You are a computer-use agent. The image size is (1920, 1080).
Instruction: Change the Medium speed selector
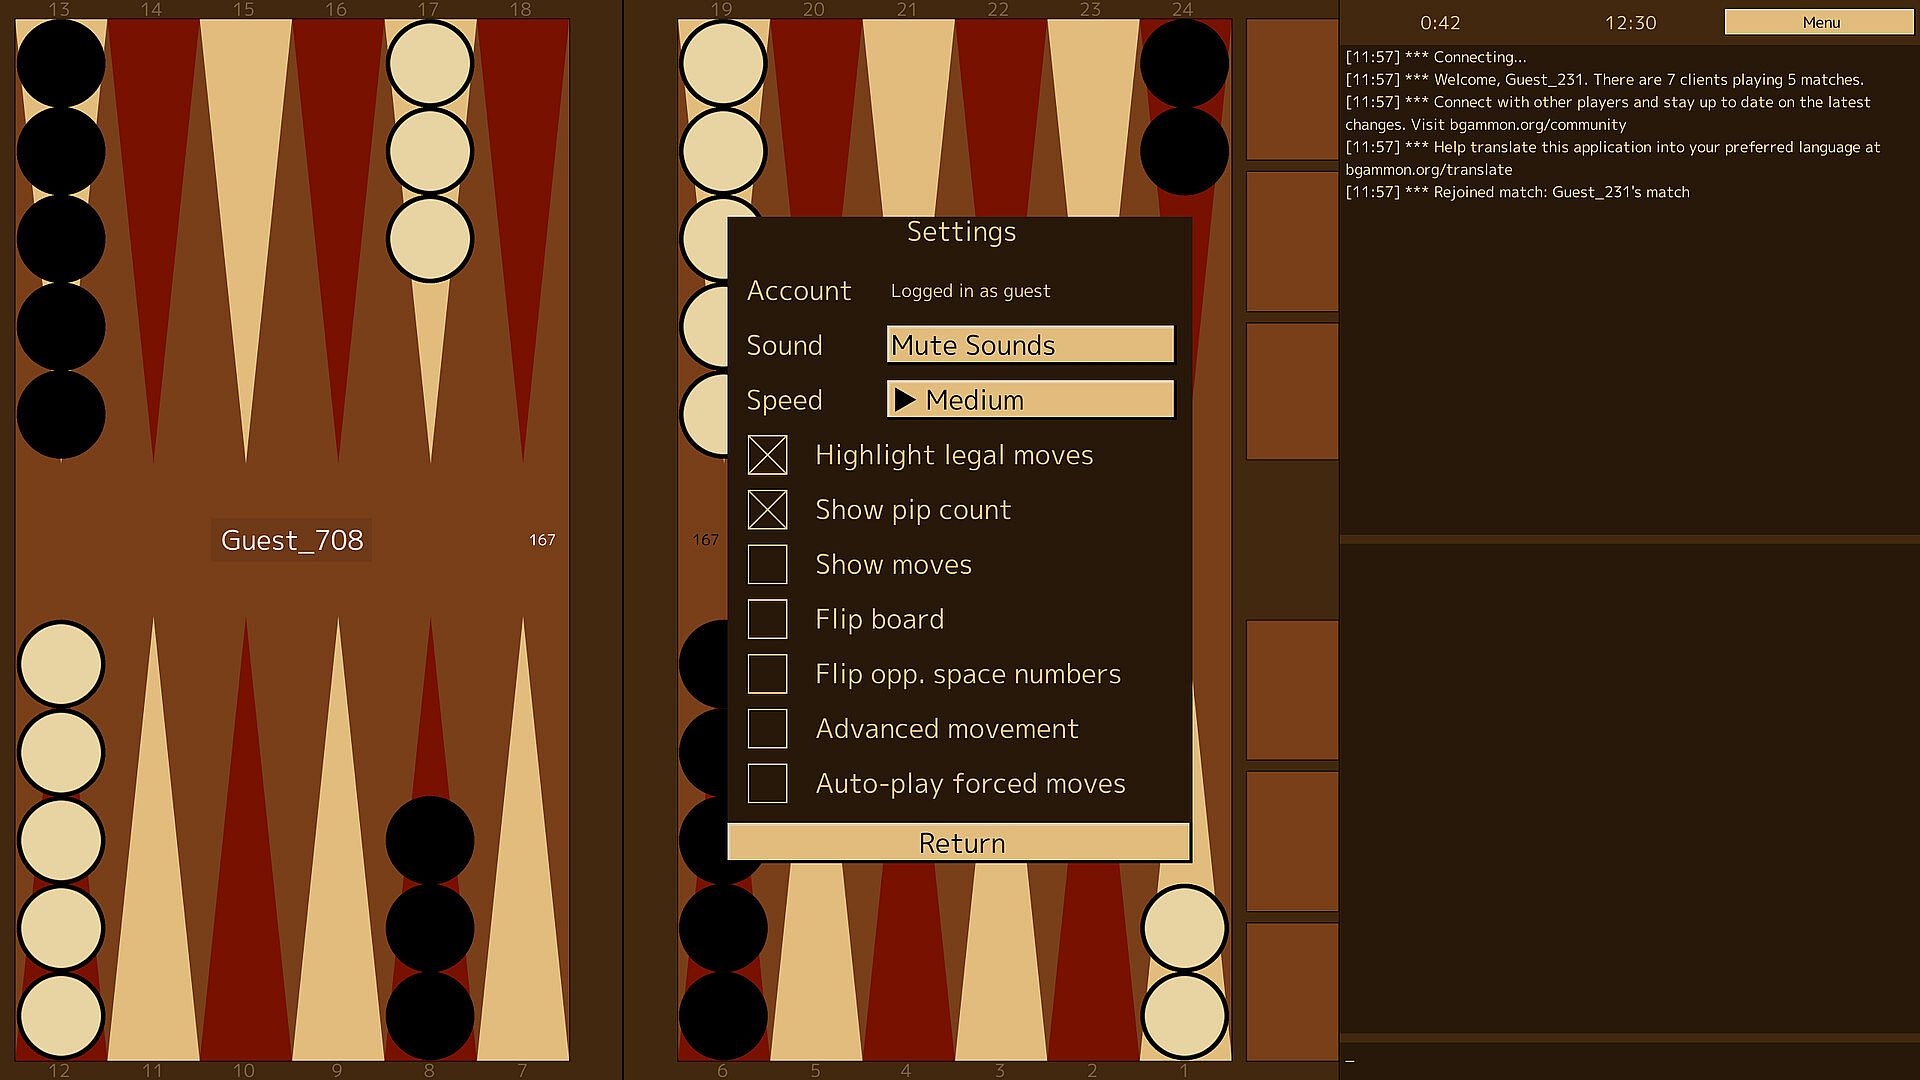pos(1030,400)
